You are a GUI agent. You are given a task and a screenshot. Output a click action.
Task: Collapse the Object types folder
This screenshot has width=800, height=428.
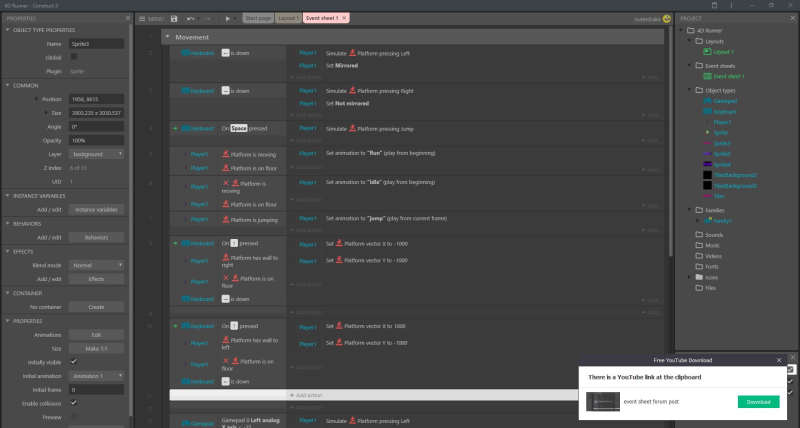point(690,90)
